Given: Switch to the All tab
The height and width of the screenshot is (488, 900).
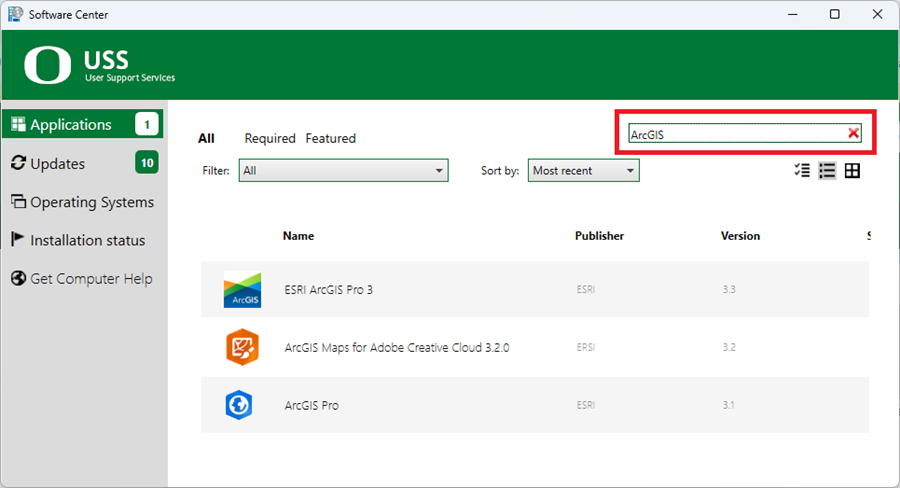Looking at the screenshot, I should (x=206, y=138).
